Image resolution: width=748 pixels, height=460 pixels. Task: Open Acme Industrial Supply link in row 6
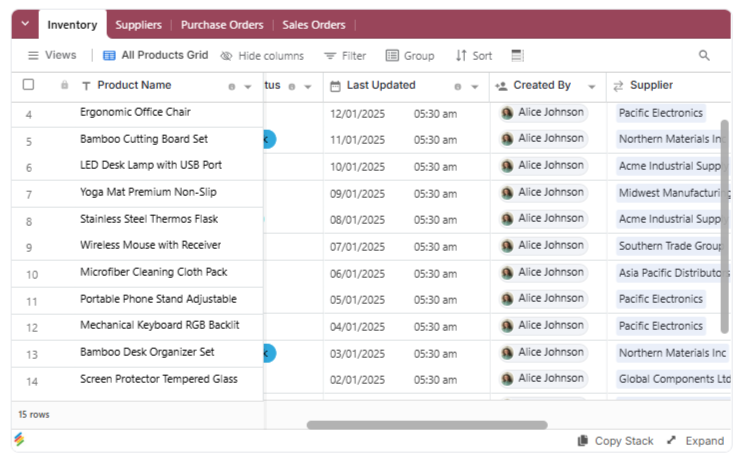(x=673, y=166)
